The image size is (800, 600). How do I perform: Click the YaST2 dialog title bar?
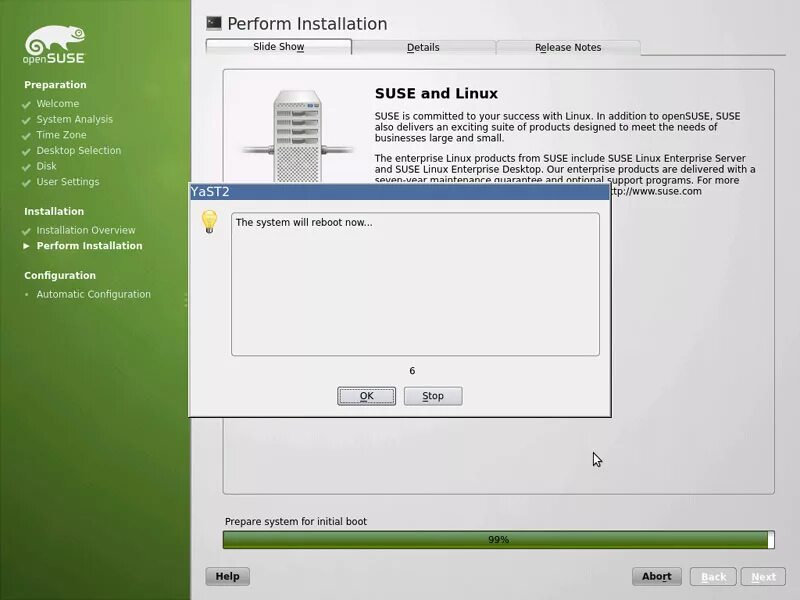(399, 192)
